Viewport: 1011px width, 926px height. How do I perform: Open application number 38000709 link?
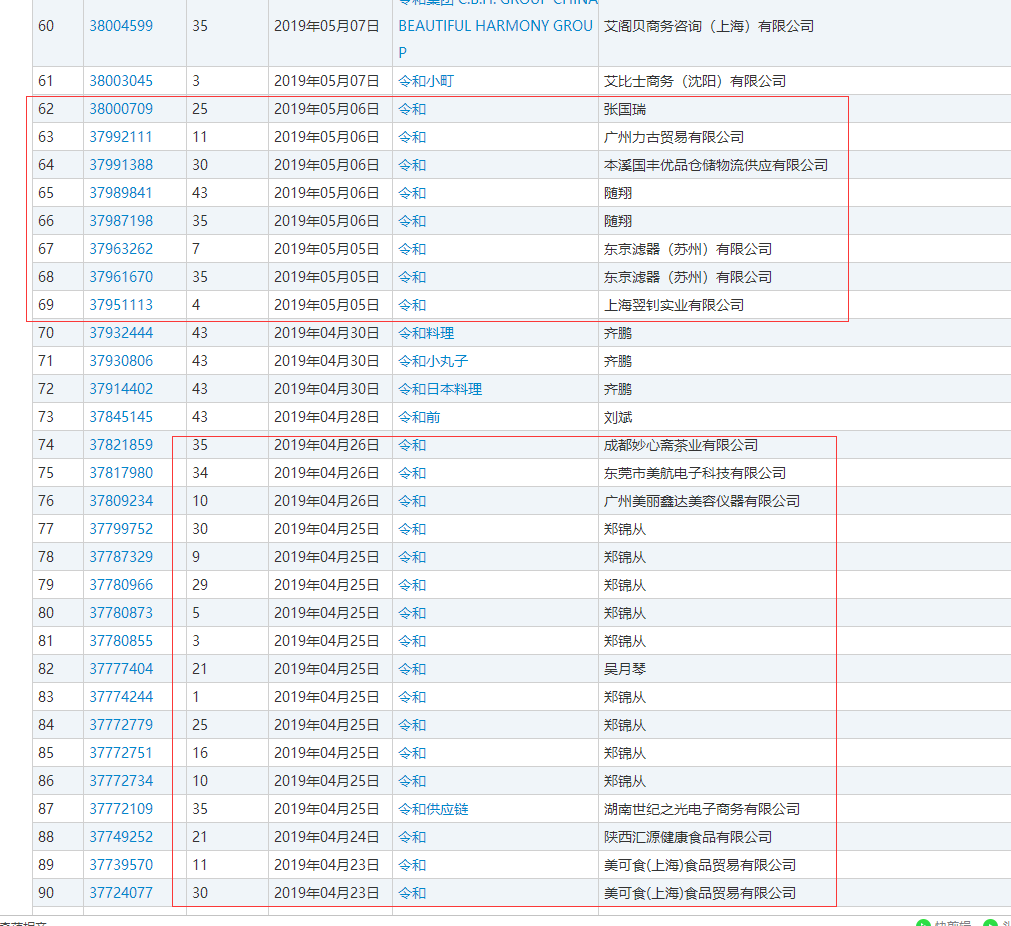(x=121, y=109)
